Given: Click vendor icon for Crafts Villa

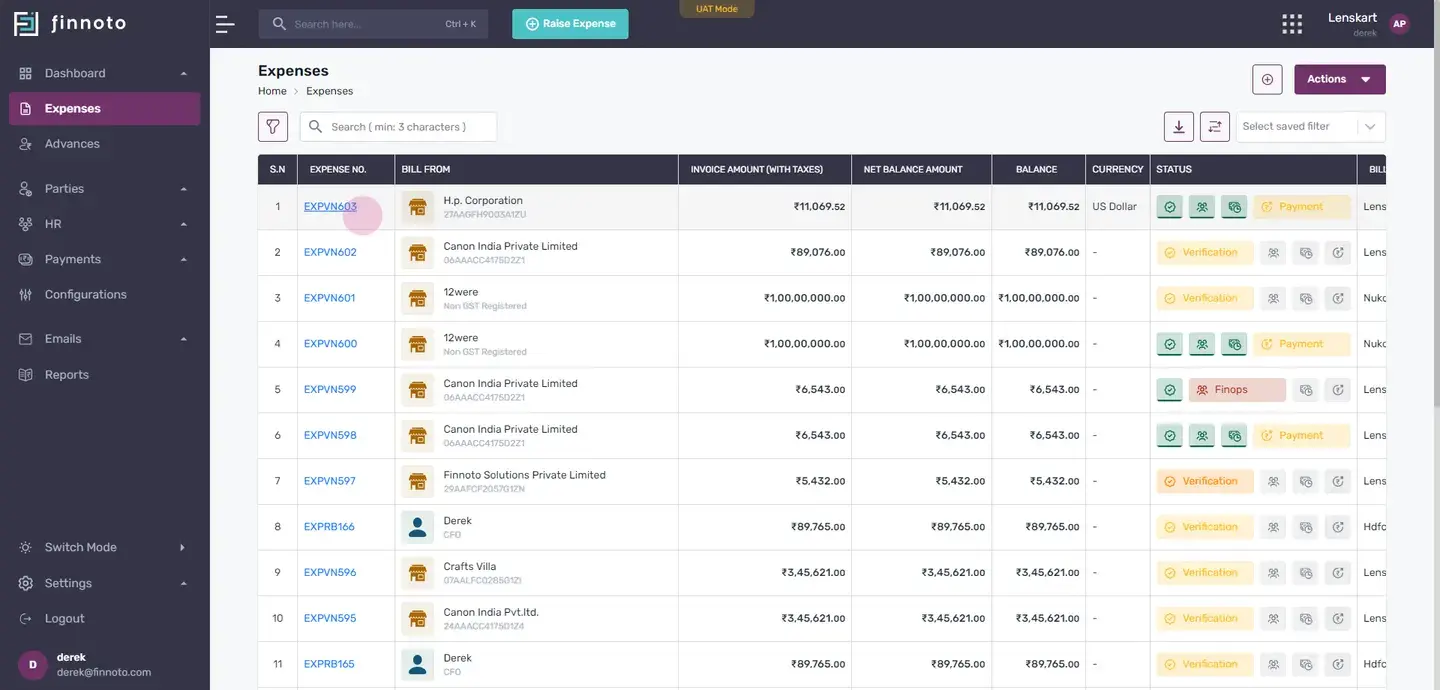Looking at the screenshot, I should (x=417, y=573).
